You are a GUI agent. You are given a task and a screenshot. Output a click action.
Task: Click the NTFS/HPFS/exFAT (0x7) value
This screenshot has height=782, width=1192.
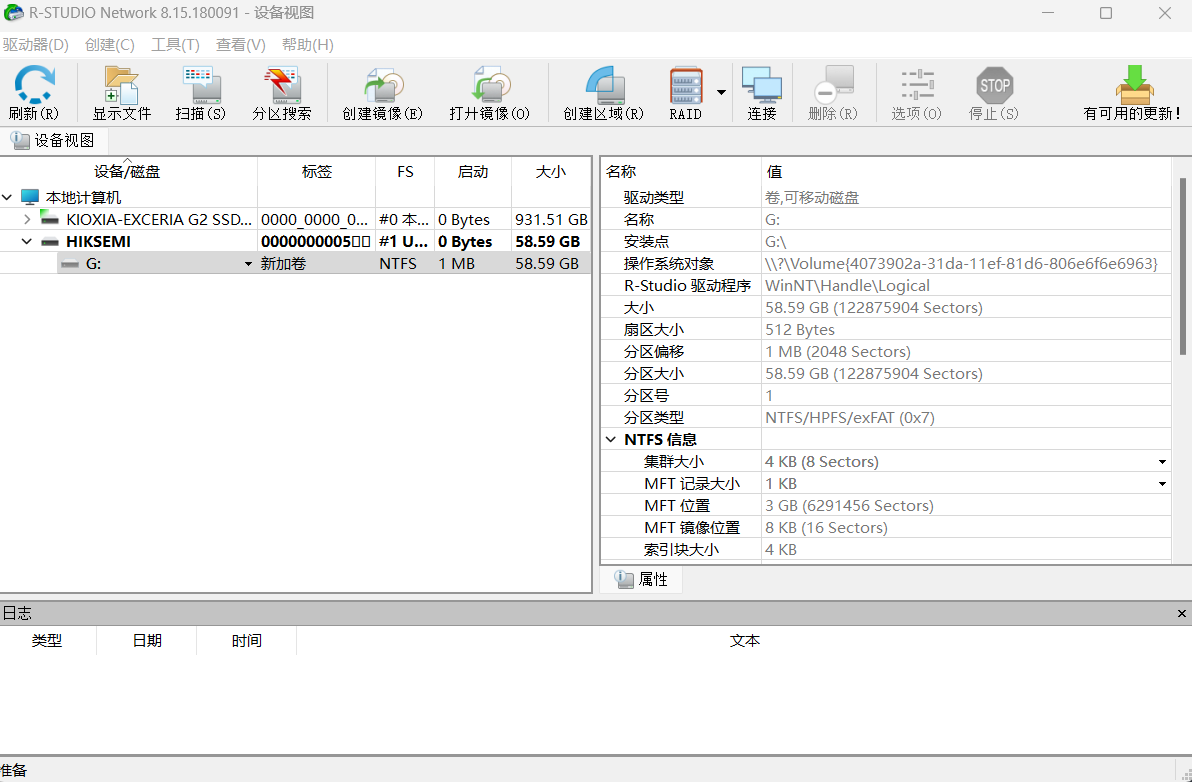(x=850, y=418)
